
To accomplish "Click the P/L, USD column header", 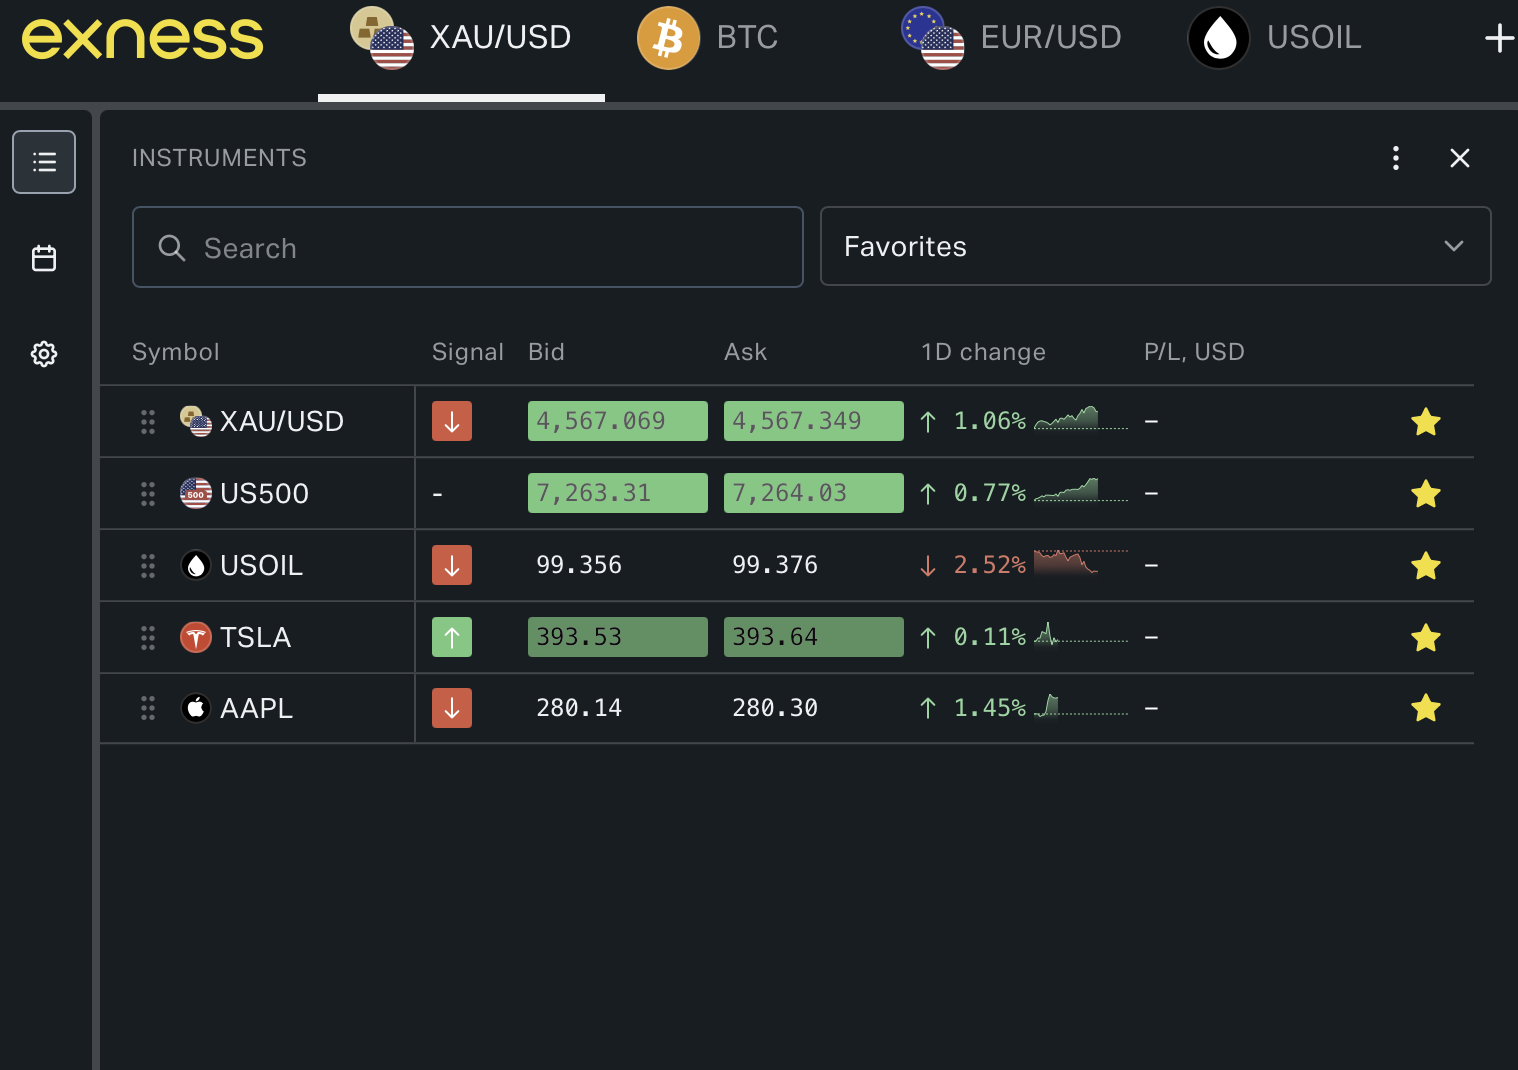I will point(1195,352).
